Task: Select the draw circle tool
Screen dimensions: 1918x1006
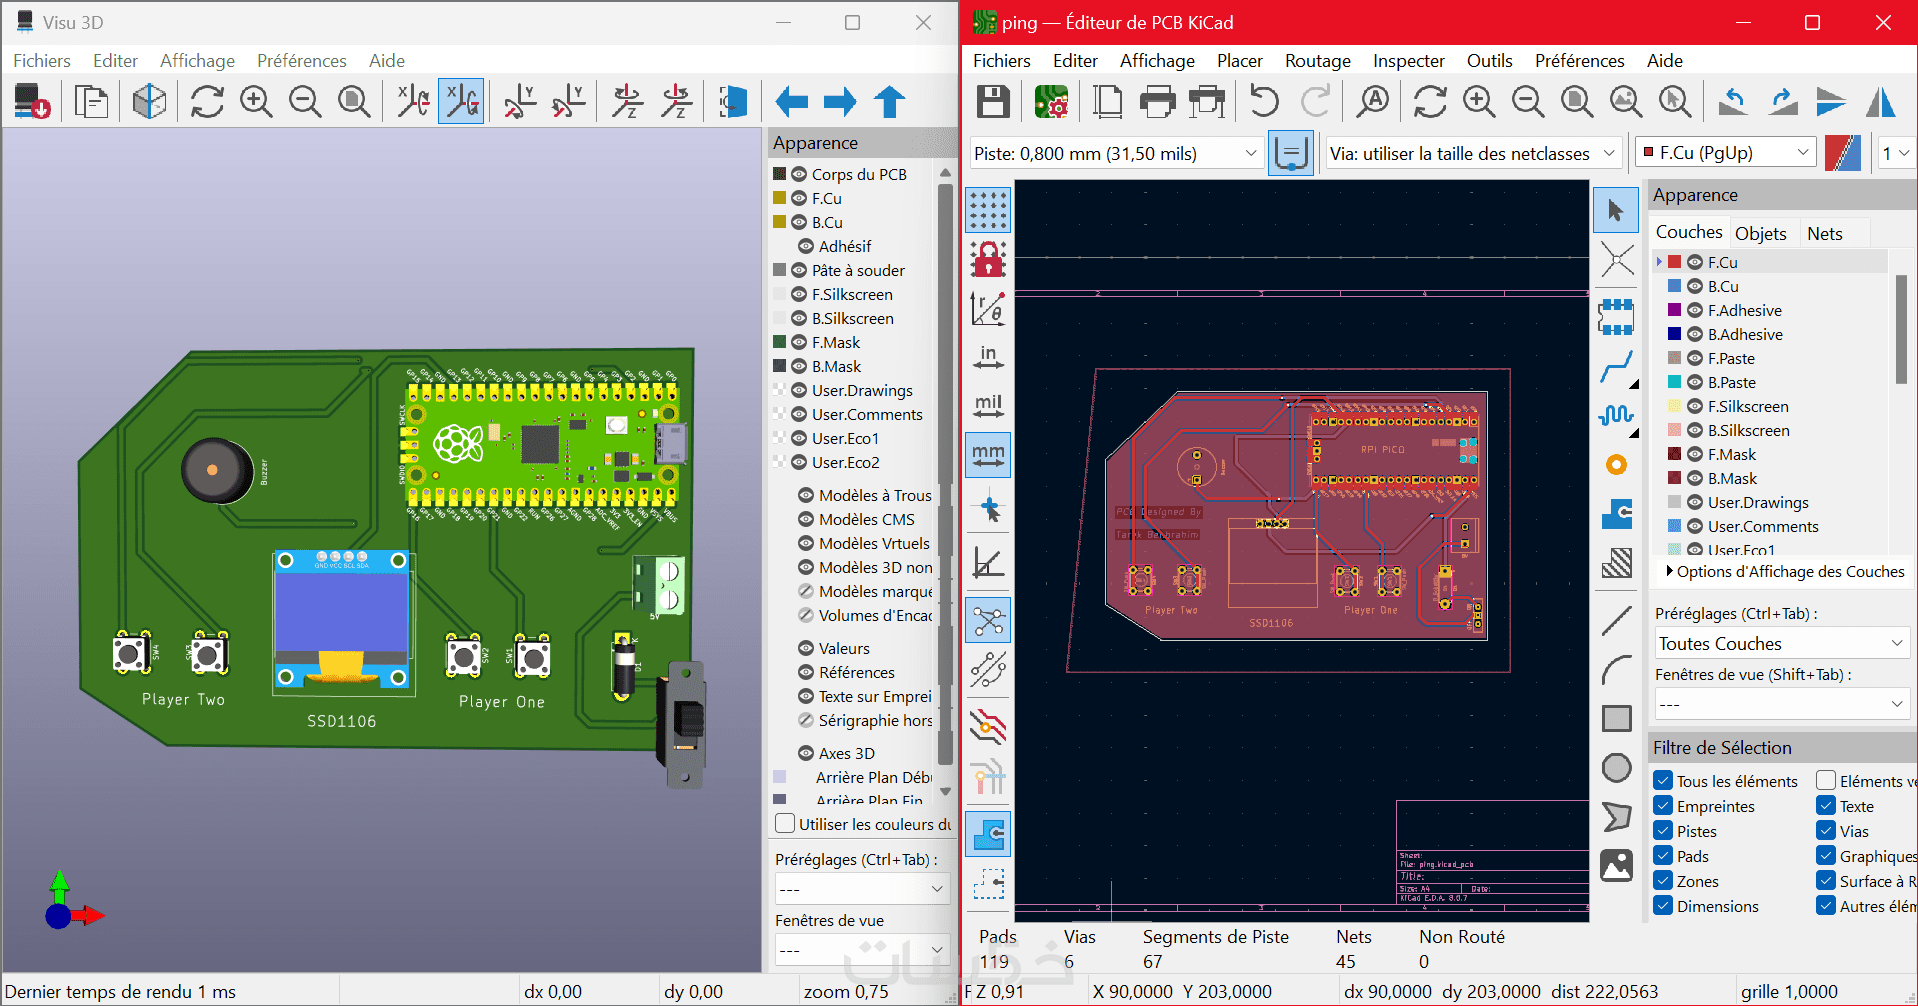Action: point(1616,768)
